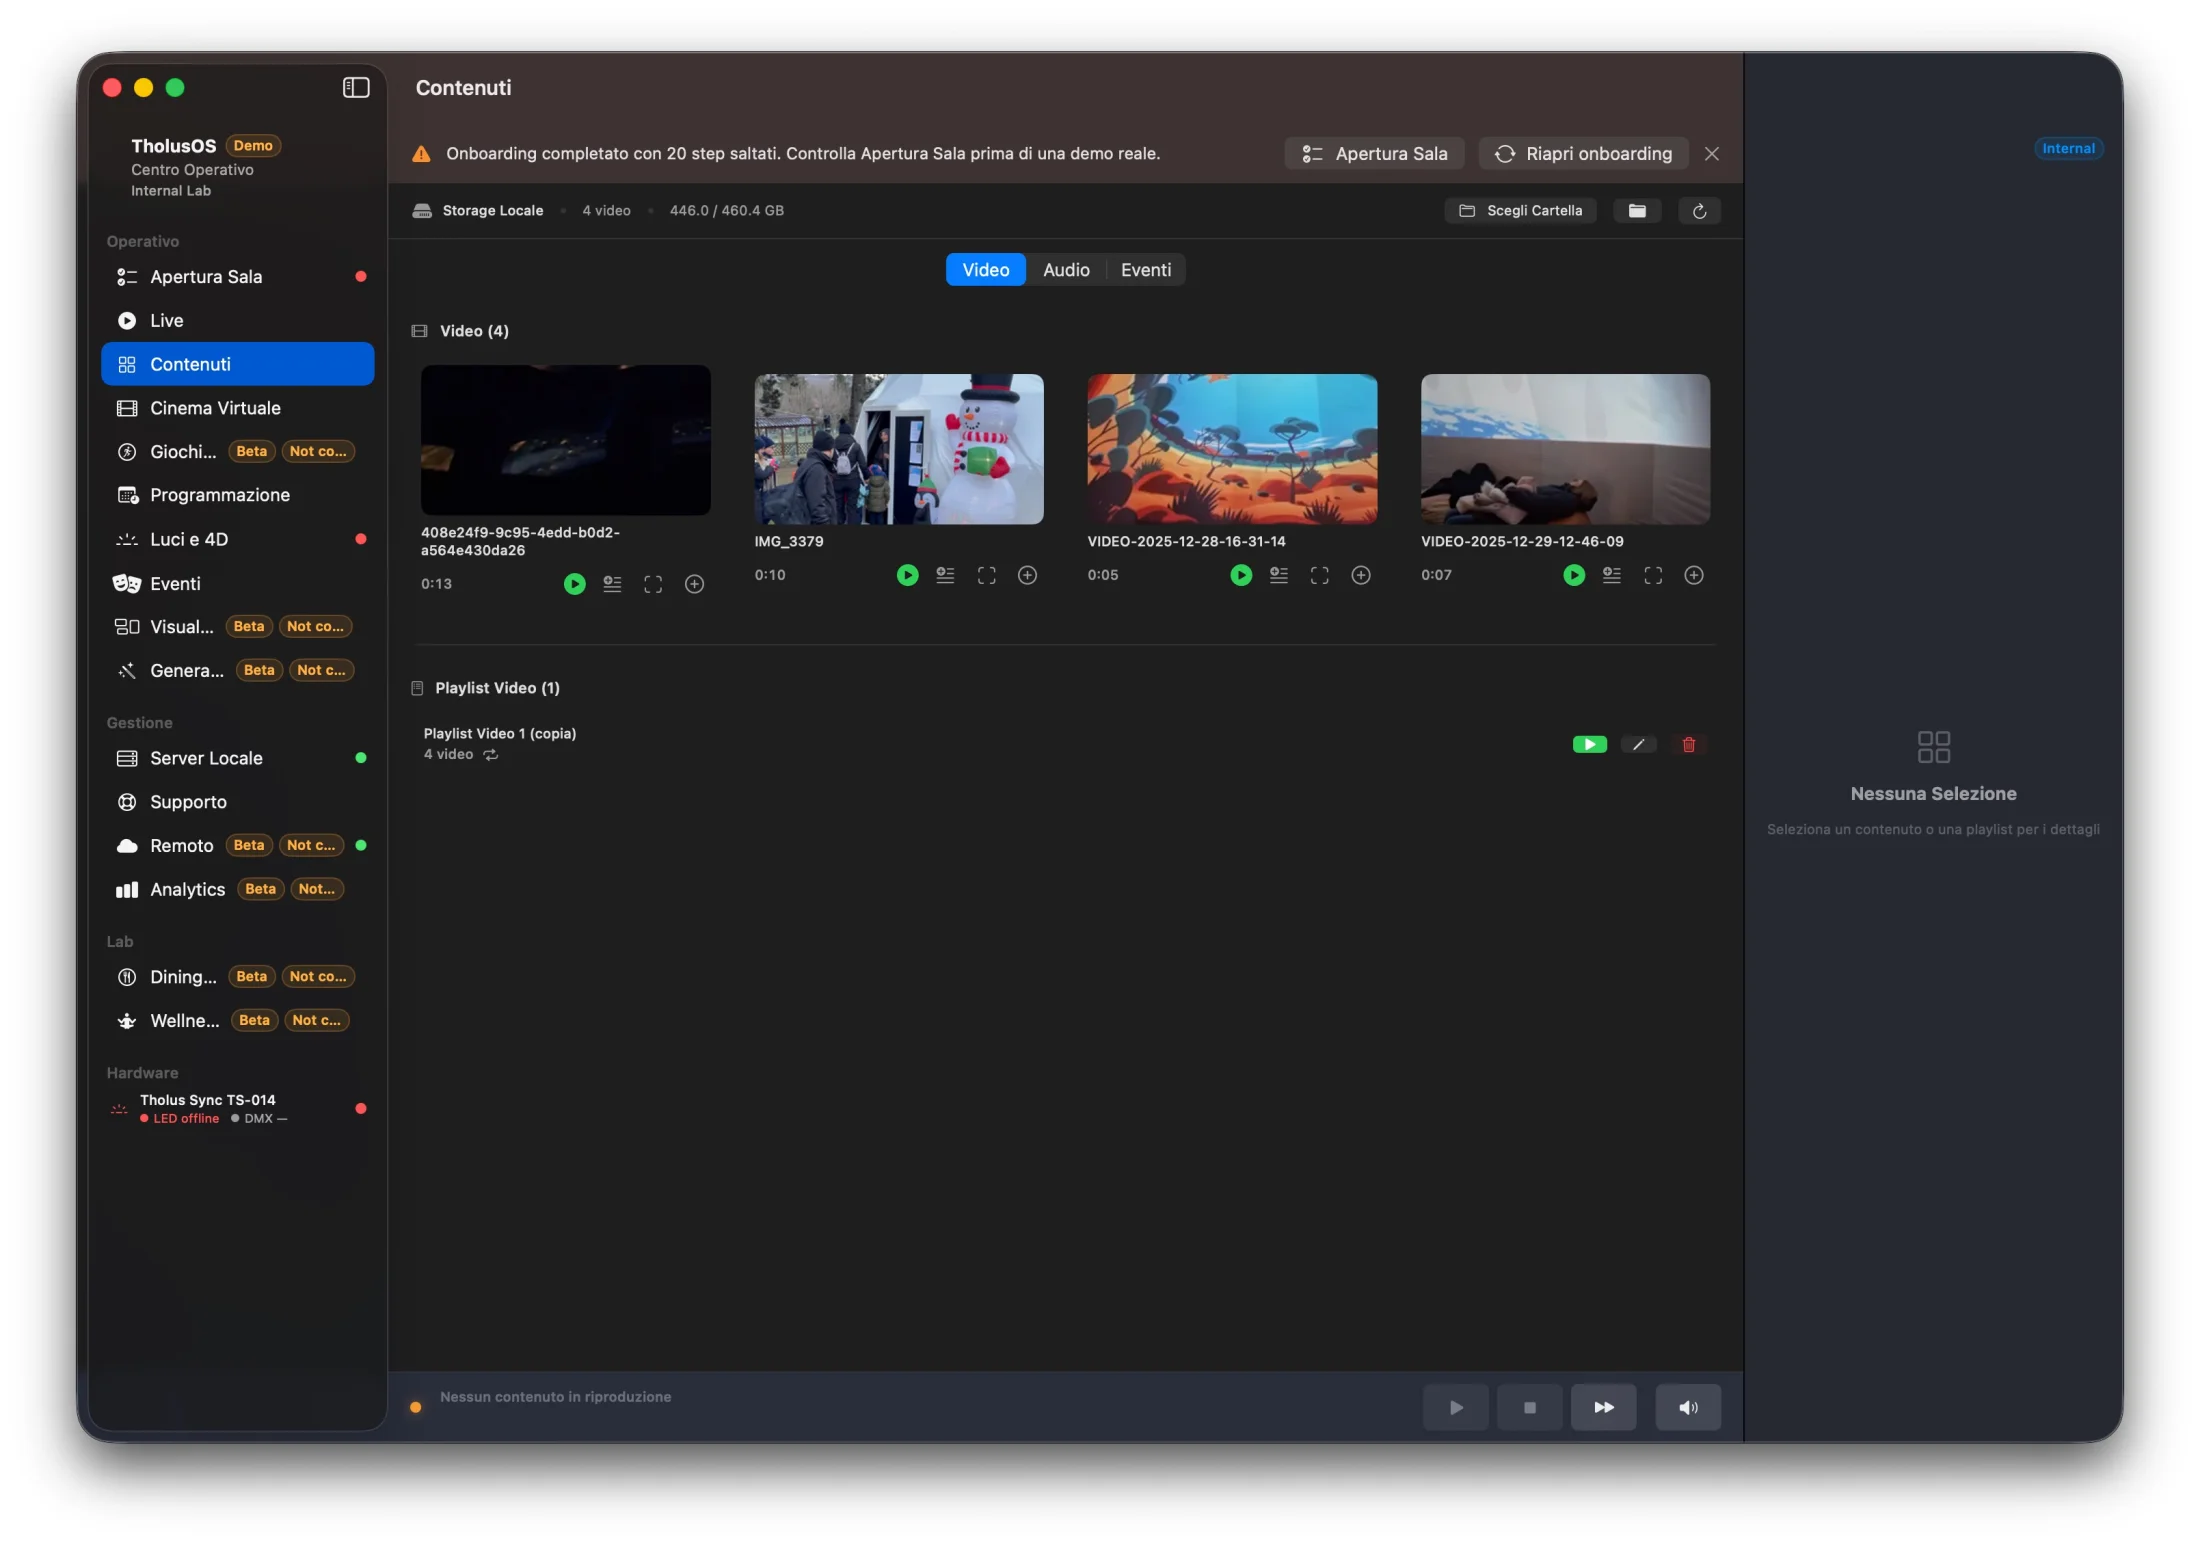Open Server Locale in sidebar
Viewport: 2200px width, 1544px height.
point(237,759)
